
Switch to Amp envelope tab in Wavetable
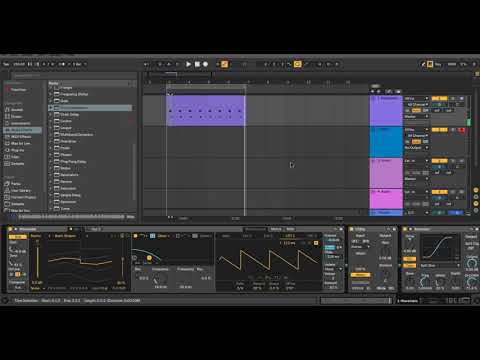226,236
